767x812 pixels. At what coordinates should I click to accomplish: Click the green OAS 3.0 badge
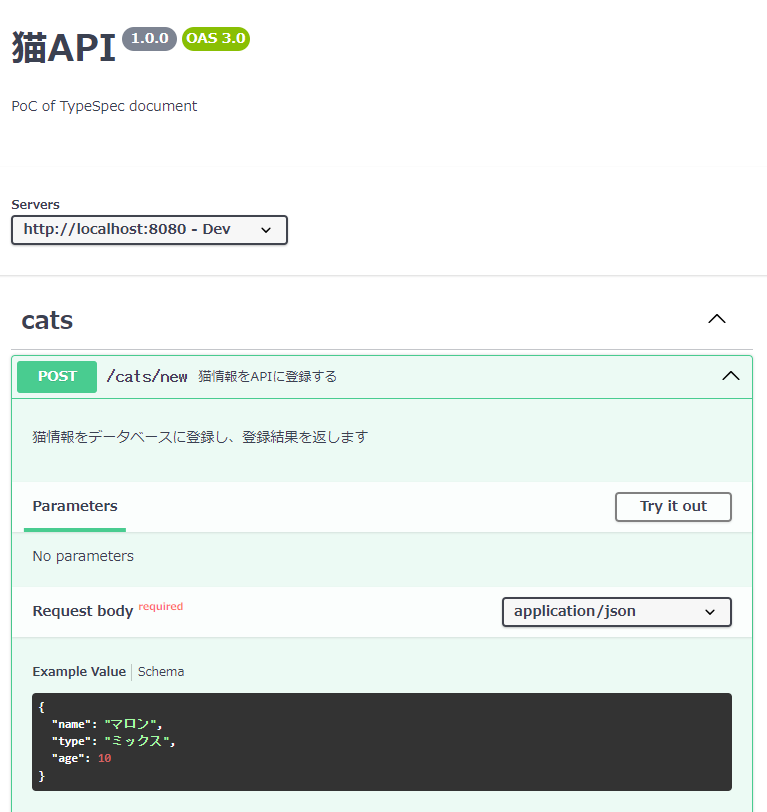tap(215, 38)
